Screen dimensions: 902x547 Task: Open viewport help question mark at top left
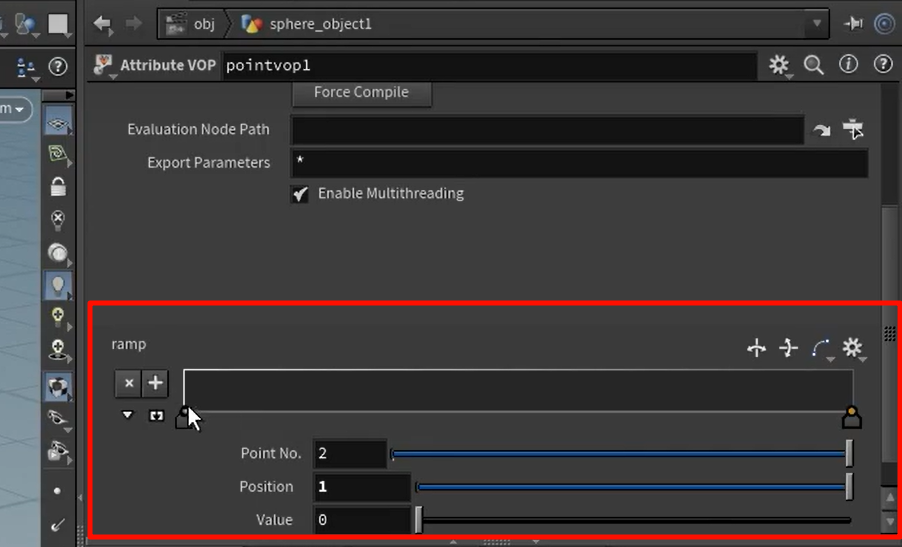point(57,67)
